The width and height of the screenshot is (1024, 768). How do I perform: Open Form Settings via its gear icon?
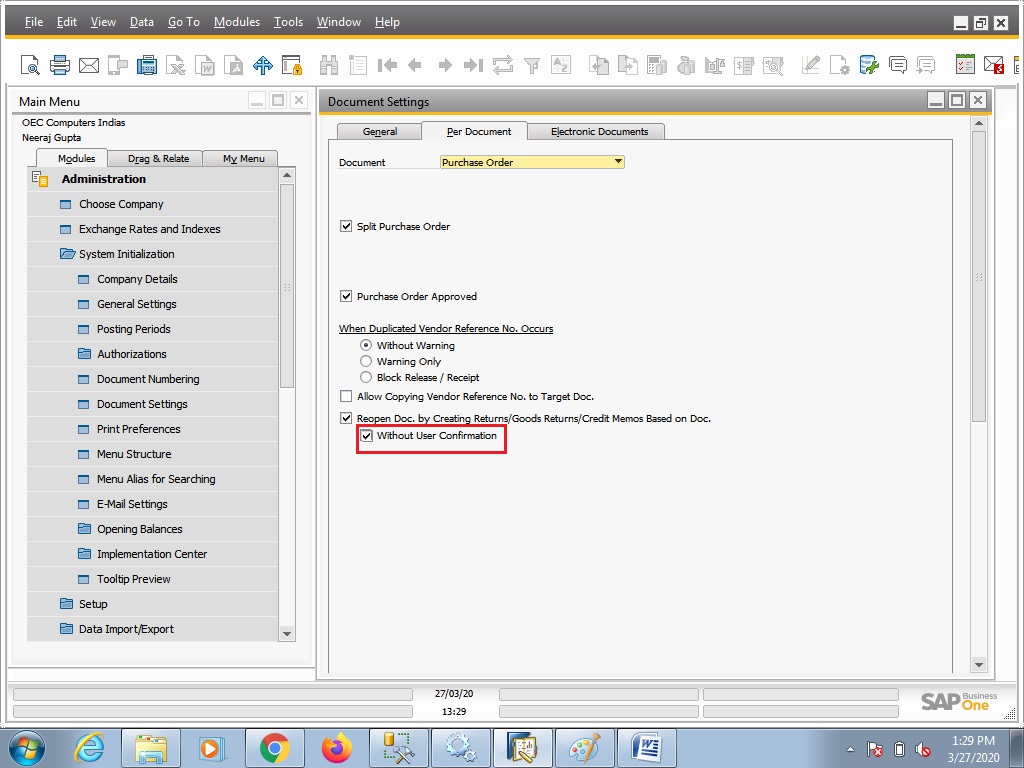(838, 65)
